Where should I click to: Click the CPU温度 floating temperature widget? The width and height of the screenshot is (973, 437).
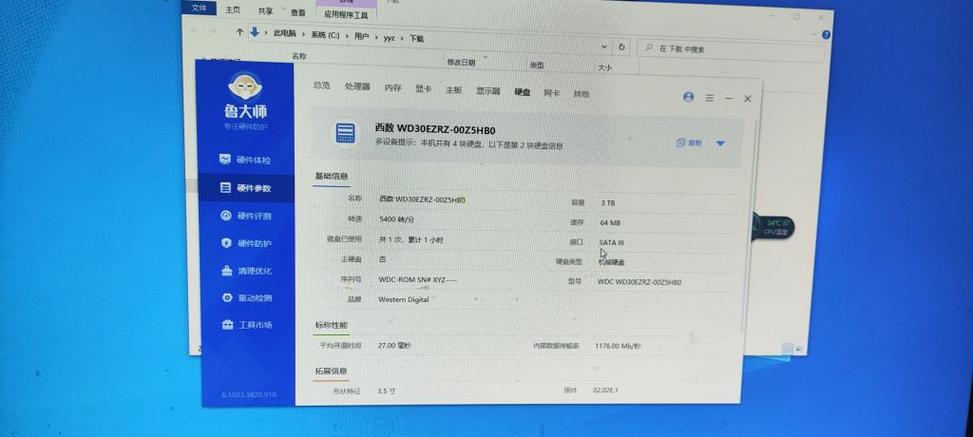(x=774, y=227)
